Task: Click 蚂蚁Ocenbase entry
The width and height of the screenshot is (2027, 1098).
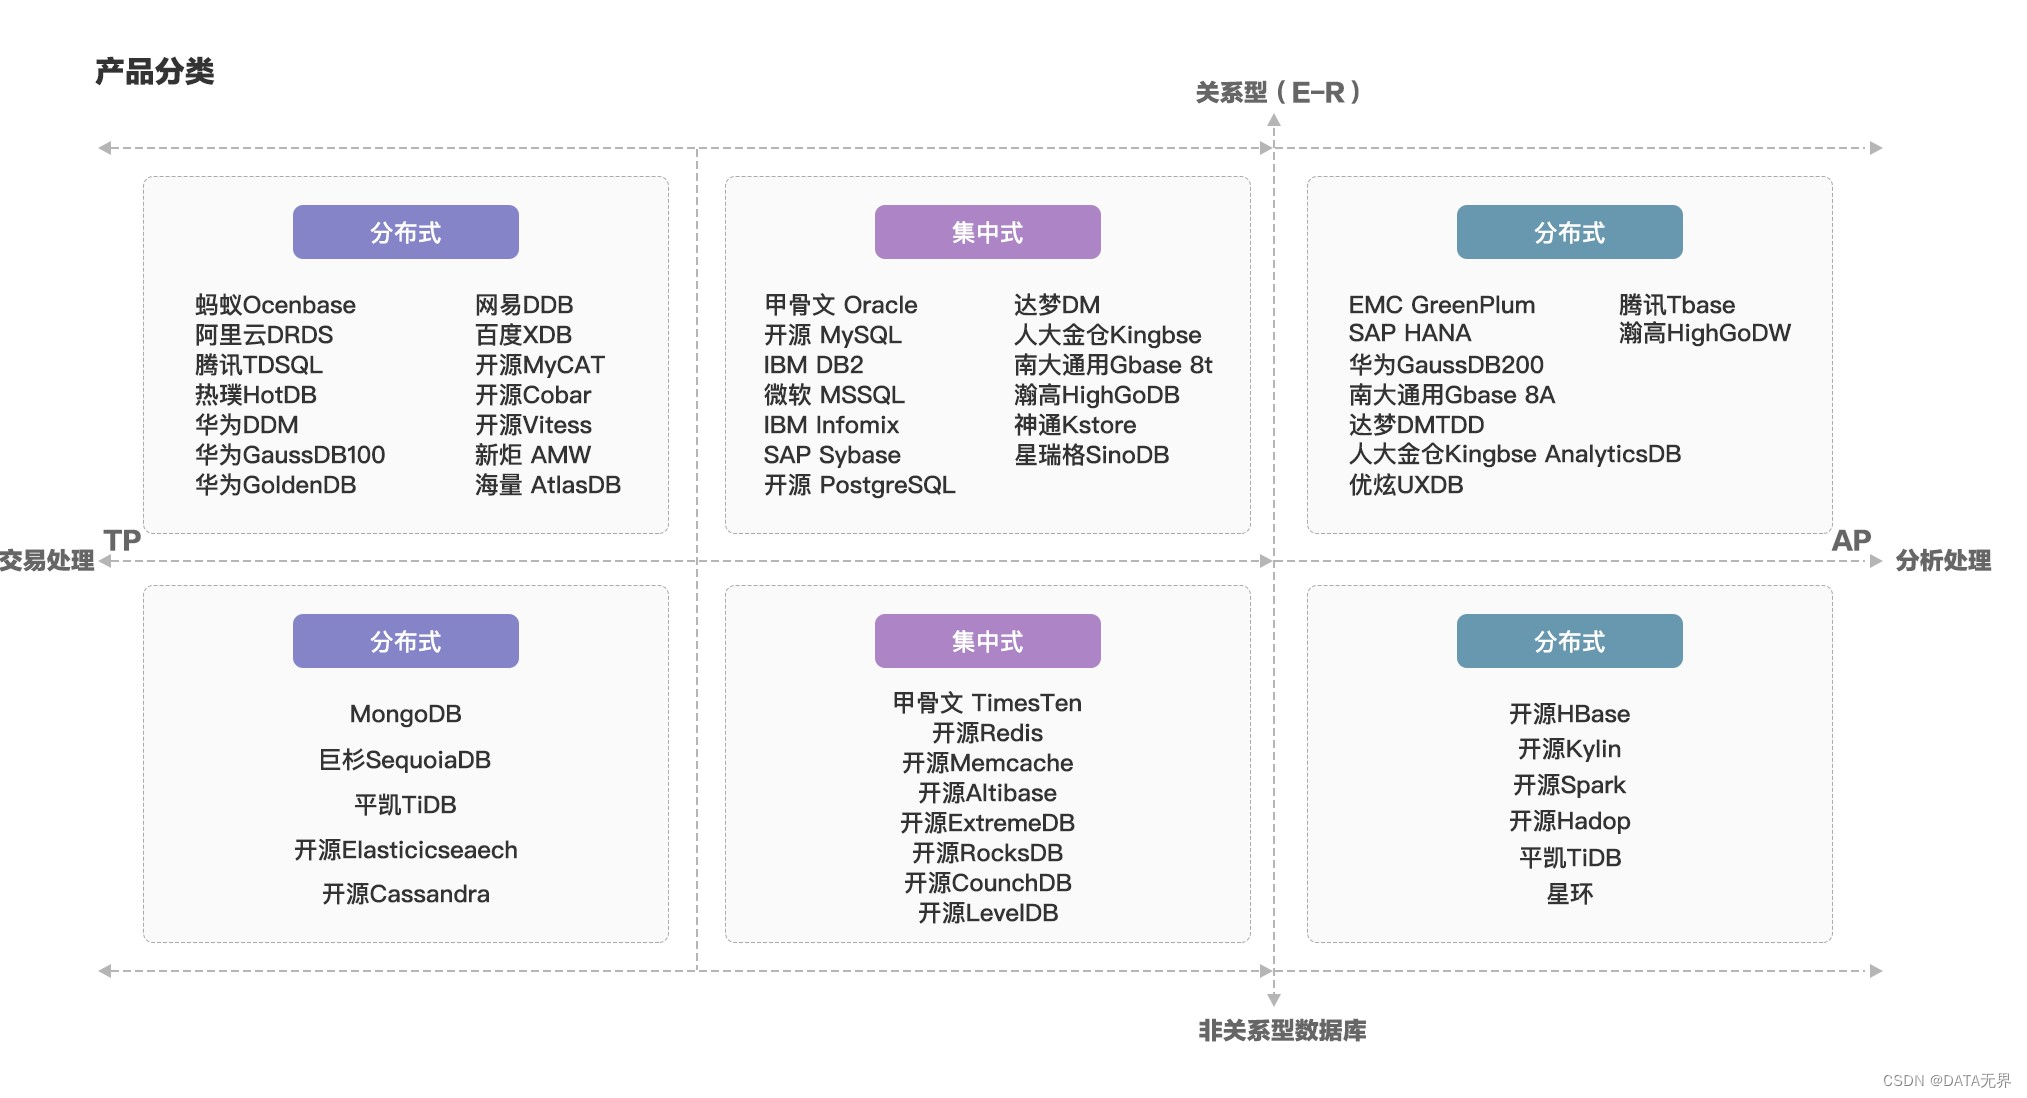Action: coord(275,305)
